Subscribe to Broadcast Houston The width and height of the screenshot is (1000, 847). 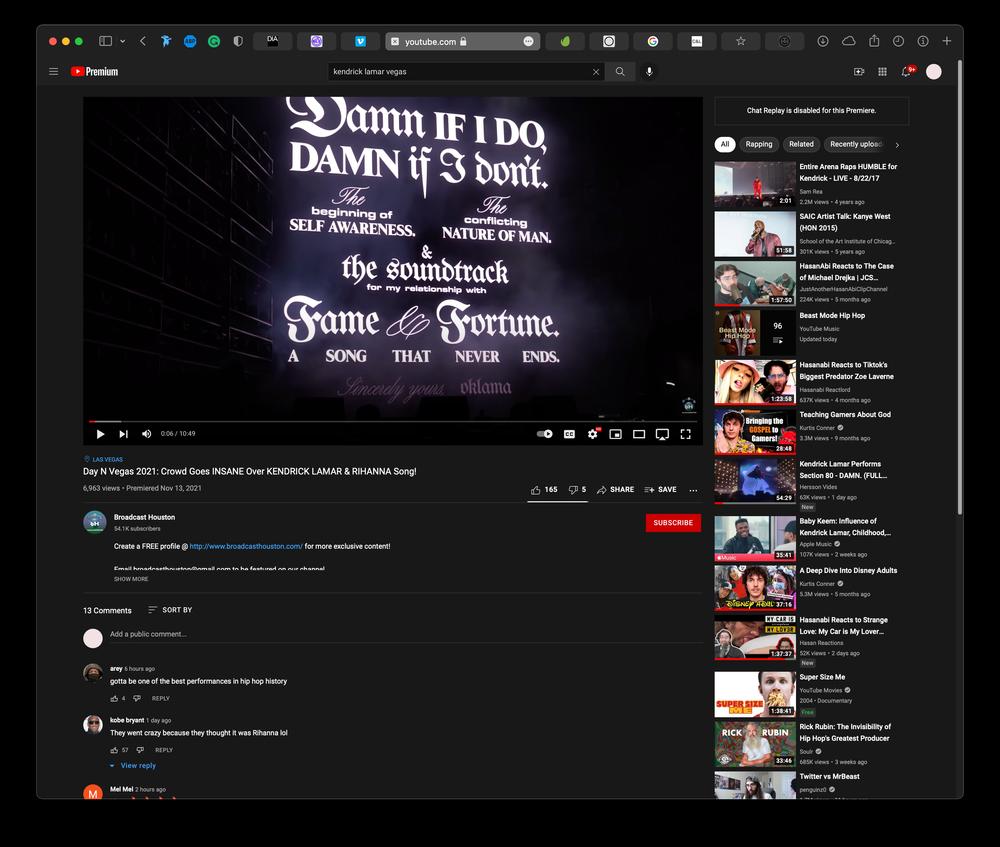coord(673,522)
